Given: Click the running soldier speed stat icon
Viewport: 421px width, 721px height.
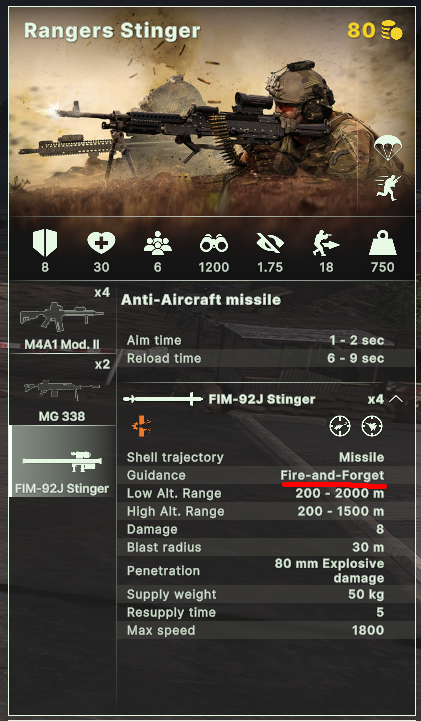Looking at the screenshot, I should pyautogui.click(x=326, y=243).
